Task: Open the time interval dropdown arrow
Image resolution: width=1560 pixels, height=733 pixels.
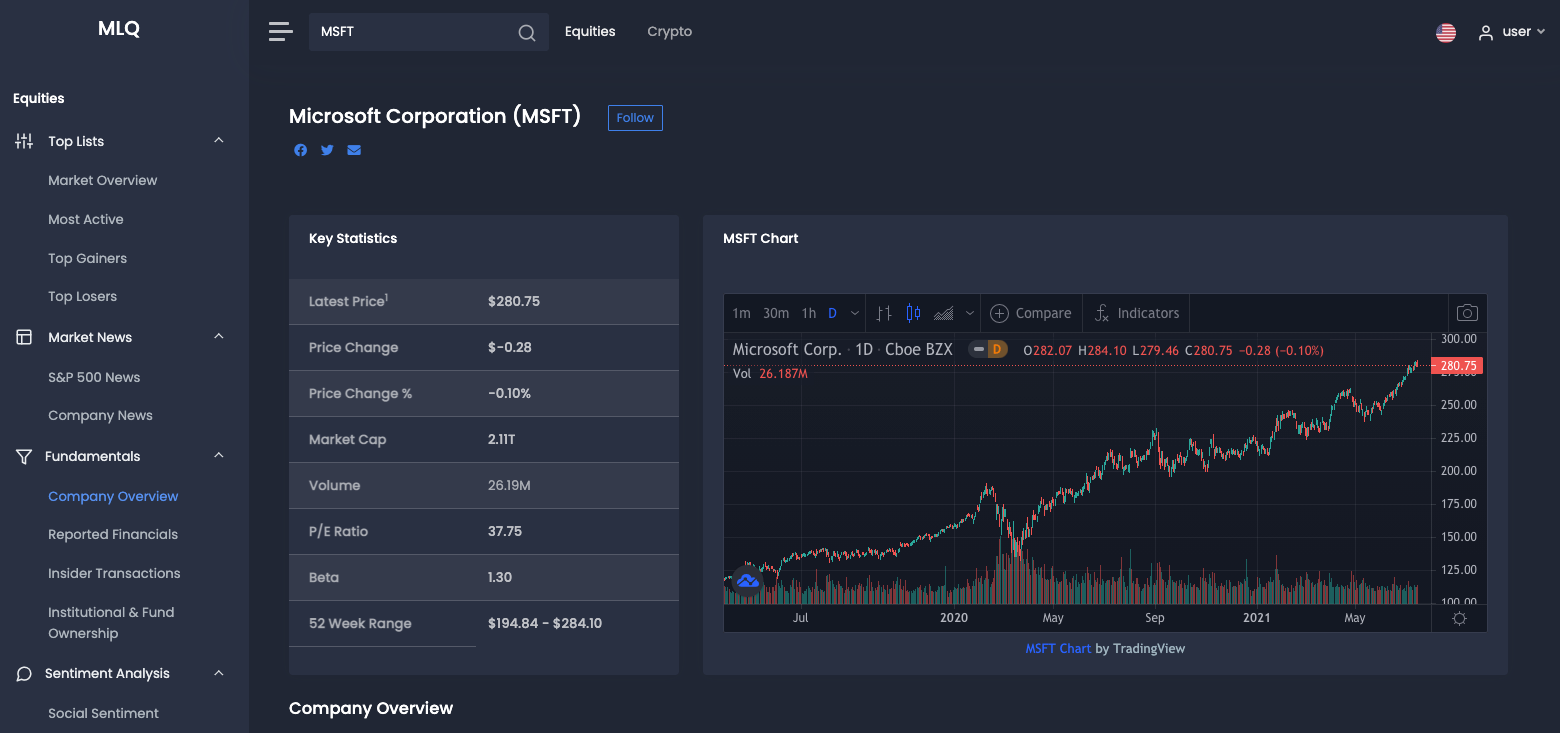Action: (855, 313)
